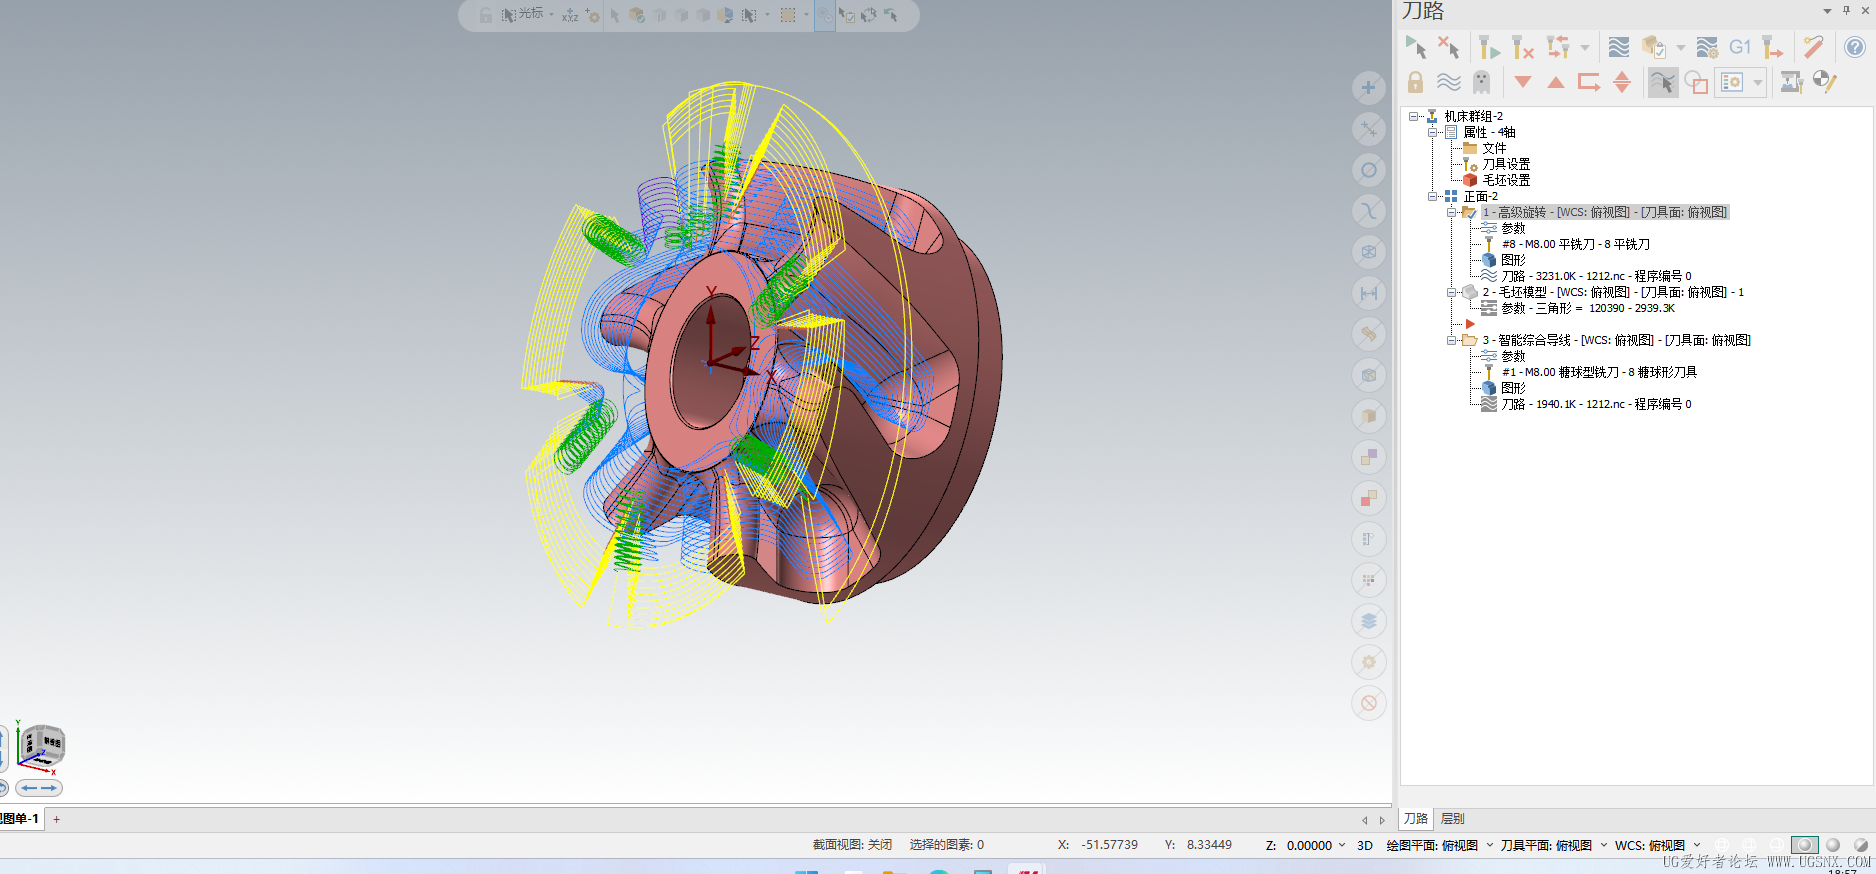The image size is (1876, 874).
Task: Regenerate all selected operations
Action: tap(1489, 47)
